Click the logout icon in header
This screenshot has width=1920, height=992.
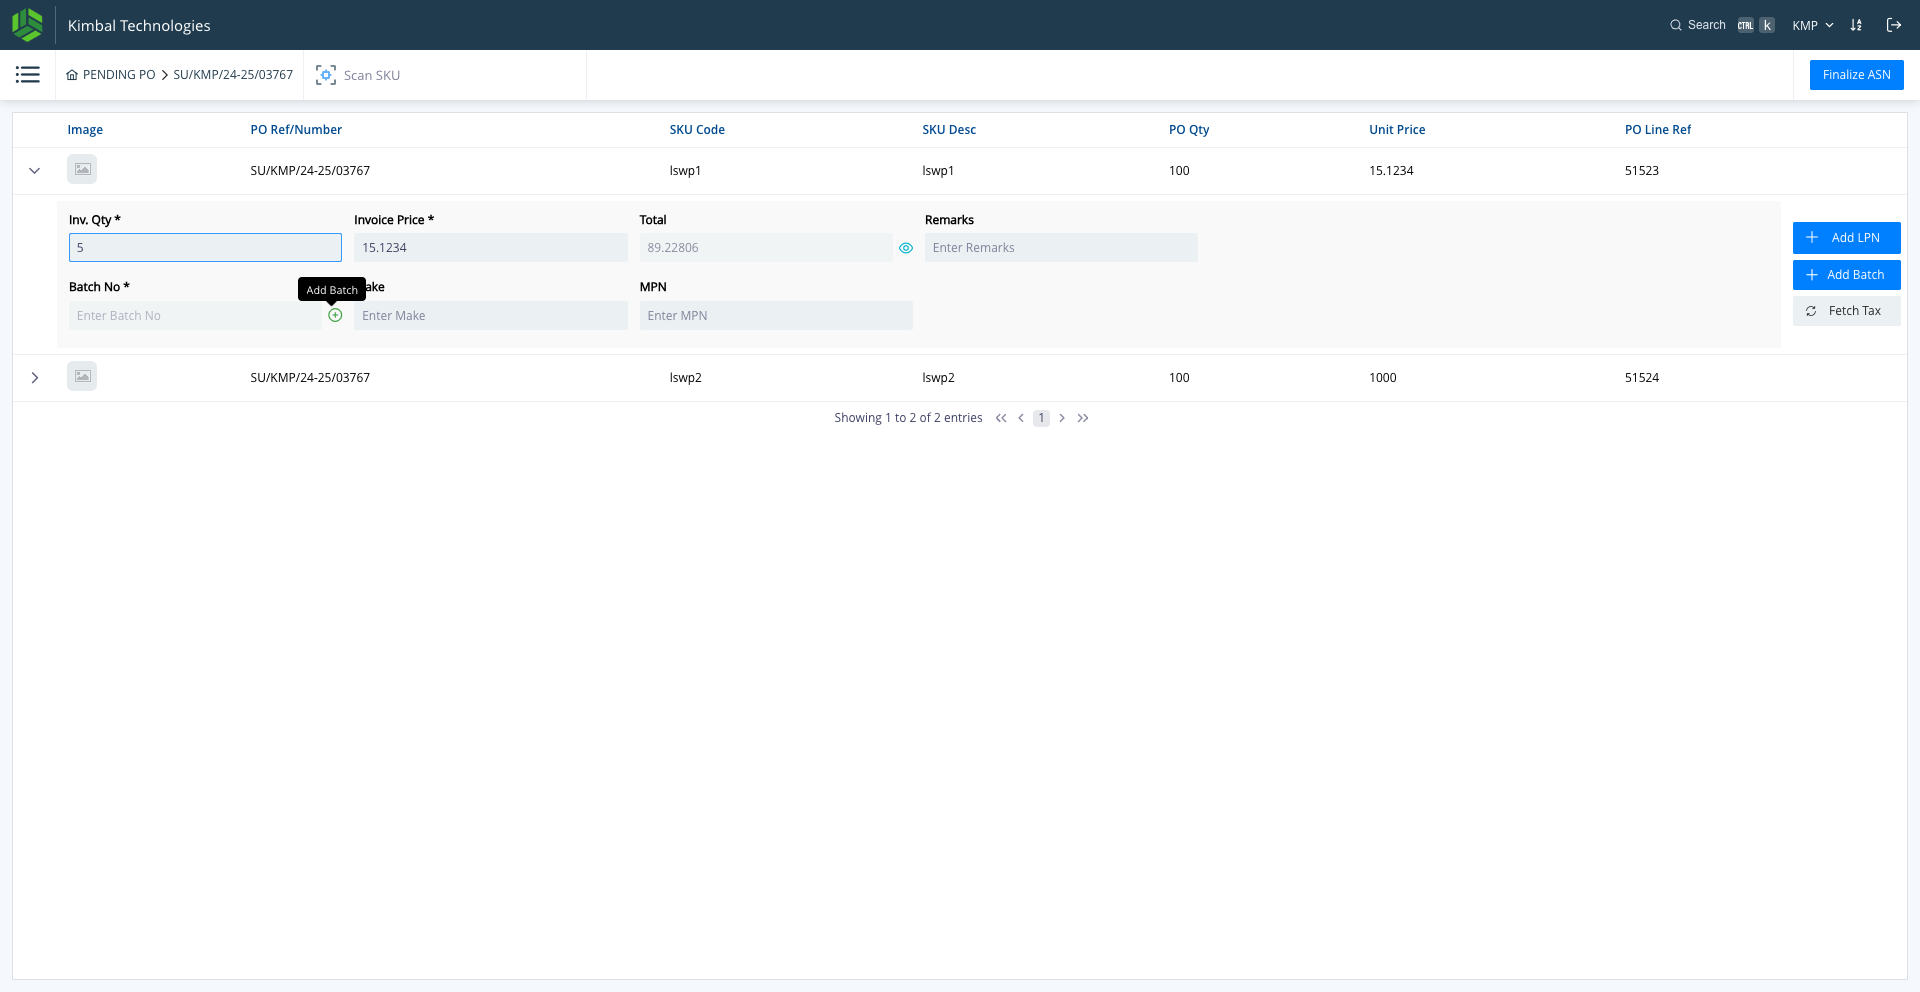(1893, 25)
